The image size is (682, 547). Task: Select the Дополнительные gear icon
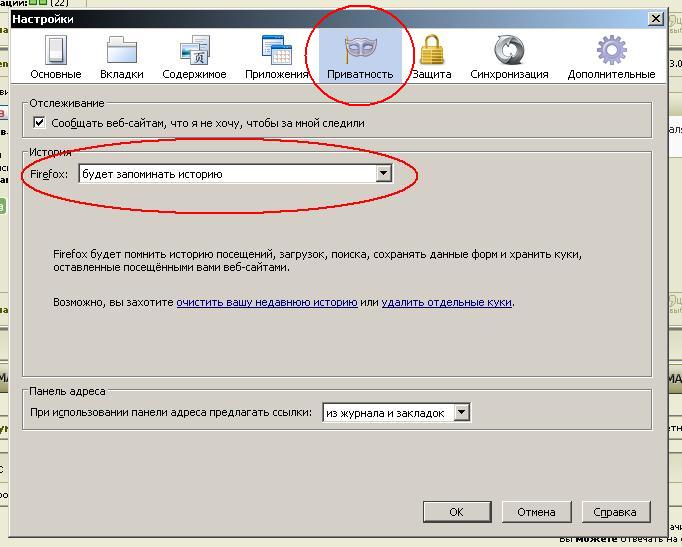[x=611, y=49]
